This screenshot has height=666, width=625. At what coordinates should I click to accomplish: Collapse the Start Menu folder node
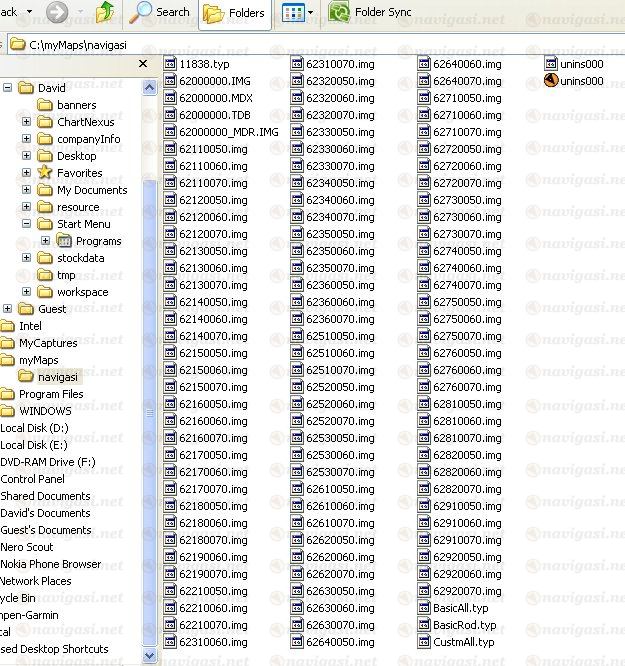coord(26,224)
